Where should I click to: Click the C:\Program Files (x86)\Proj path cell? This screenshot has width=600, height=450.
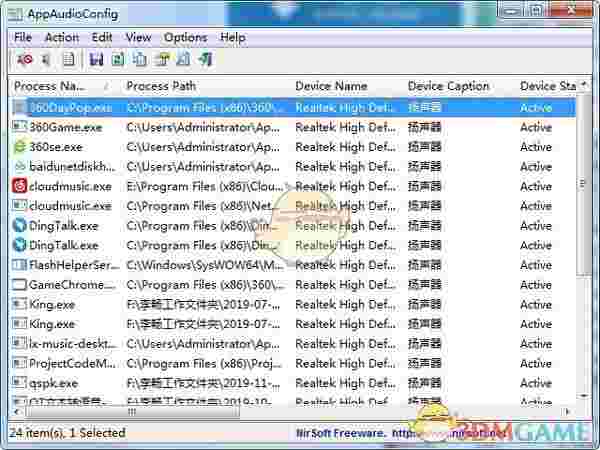204,363
